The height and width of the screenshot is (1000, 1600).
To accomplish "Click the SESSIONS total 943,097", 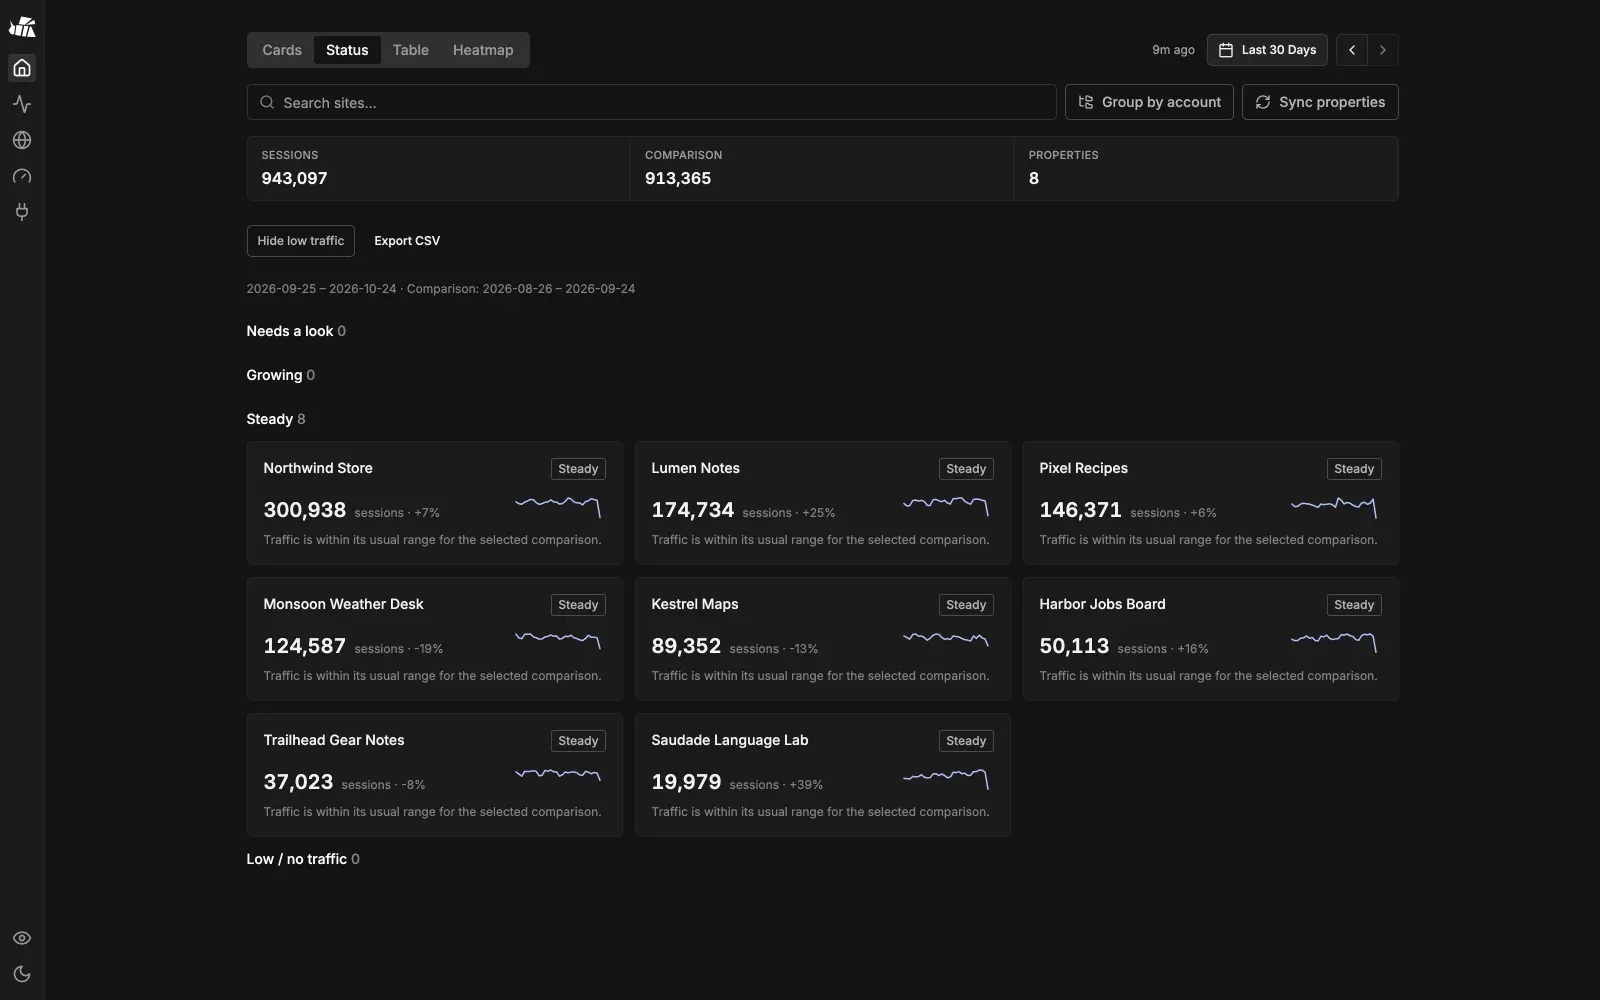I will tap(294, 178).
